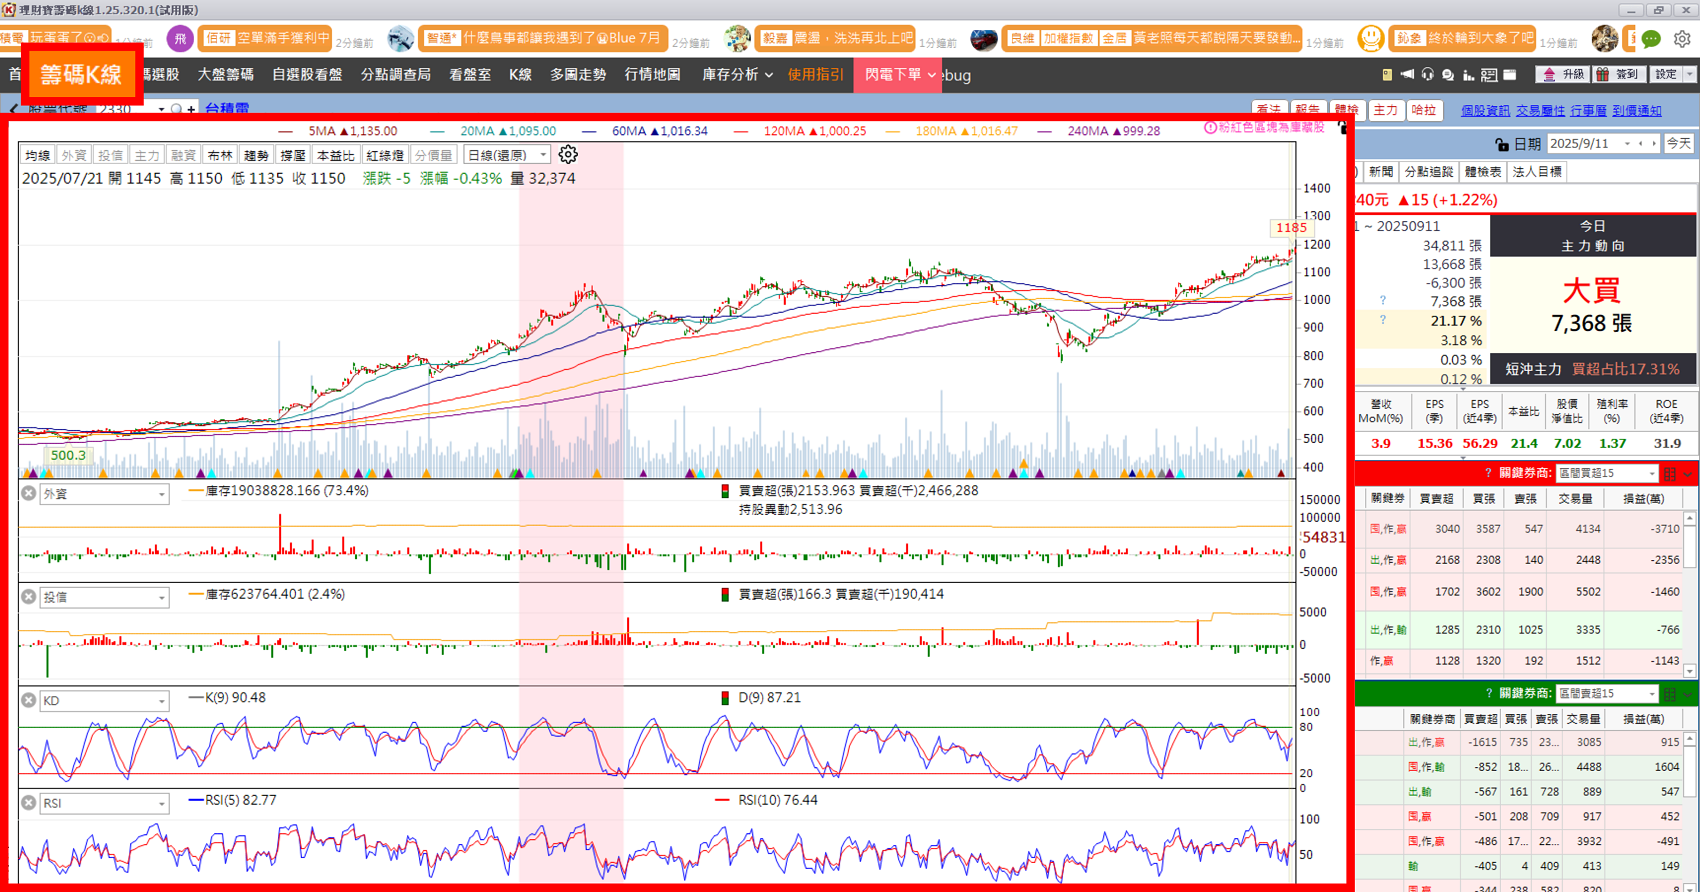Close the KD indicator panel
This screenshot has width=1700, height=892.
coord(29,700)
